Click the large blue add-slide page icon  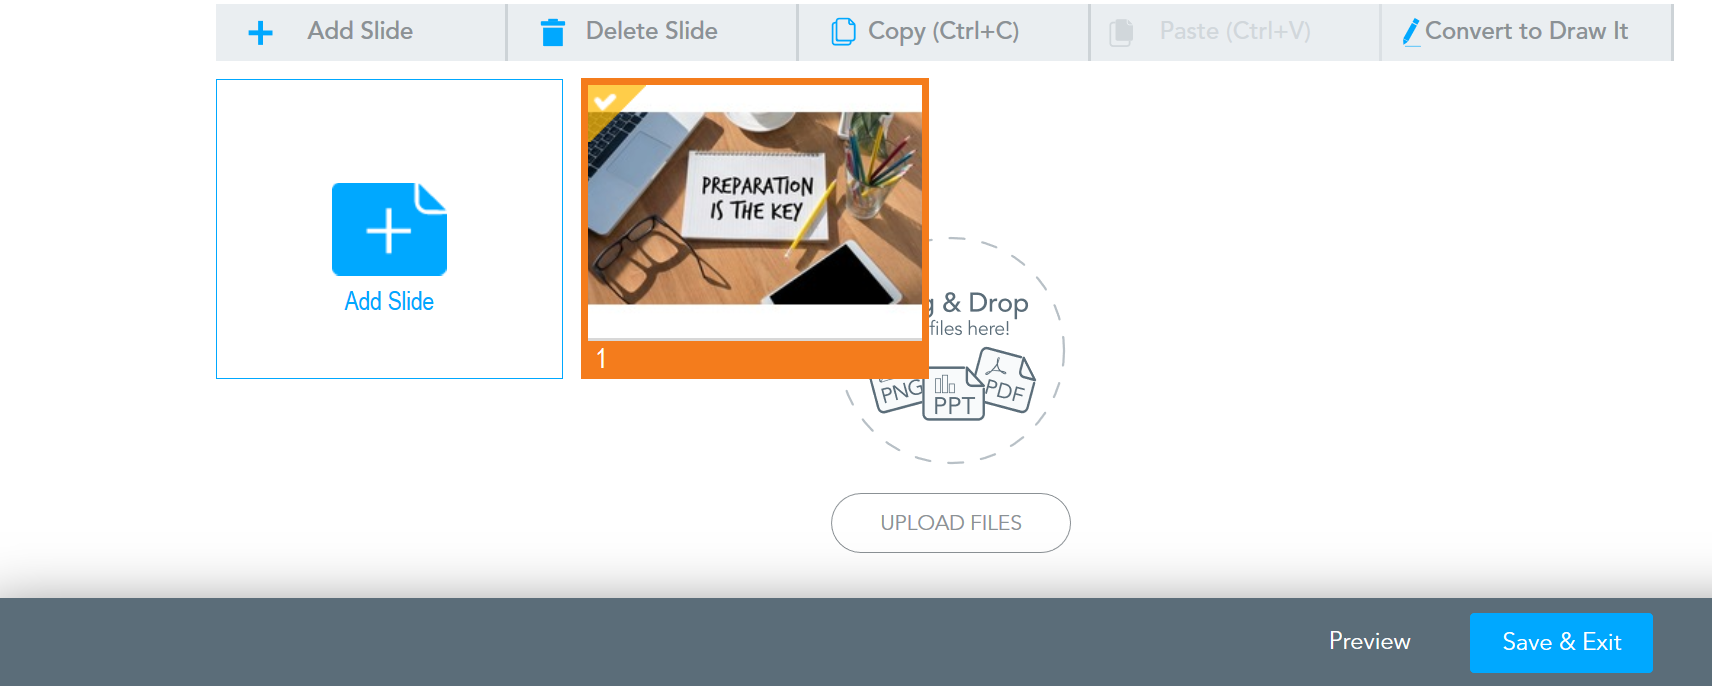[389, 229]
